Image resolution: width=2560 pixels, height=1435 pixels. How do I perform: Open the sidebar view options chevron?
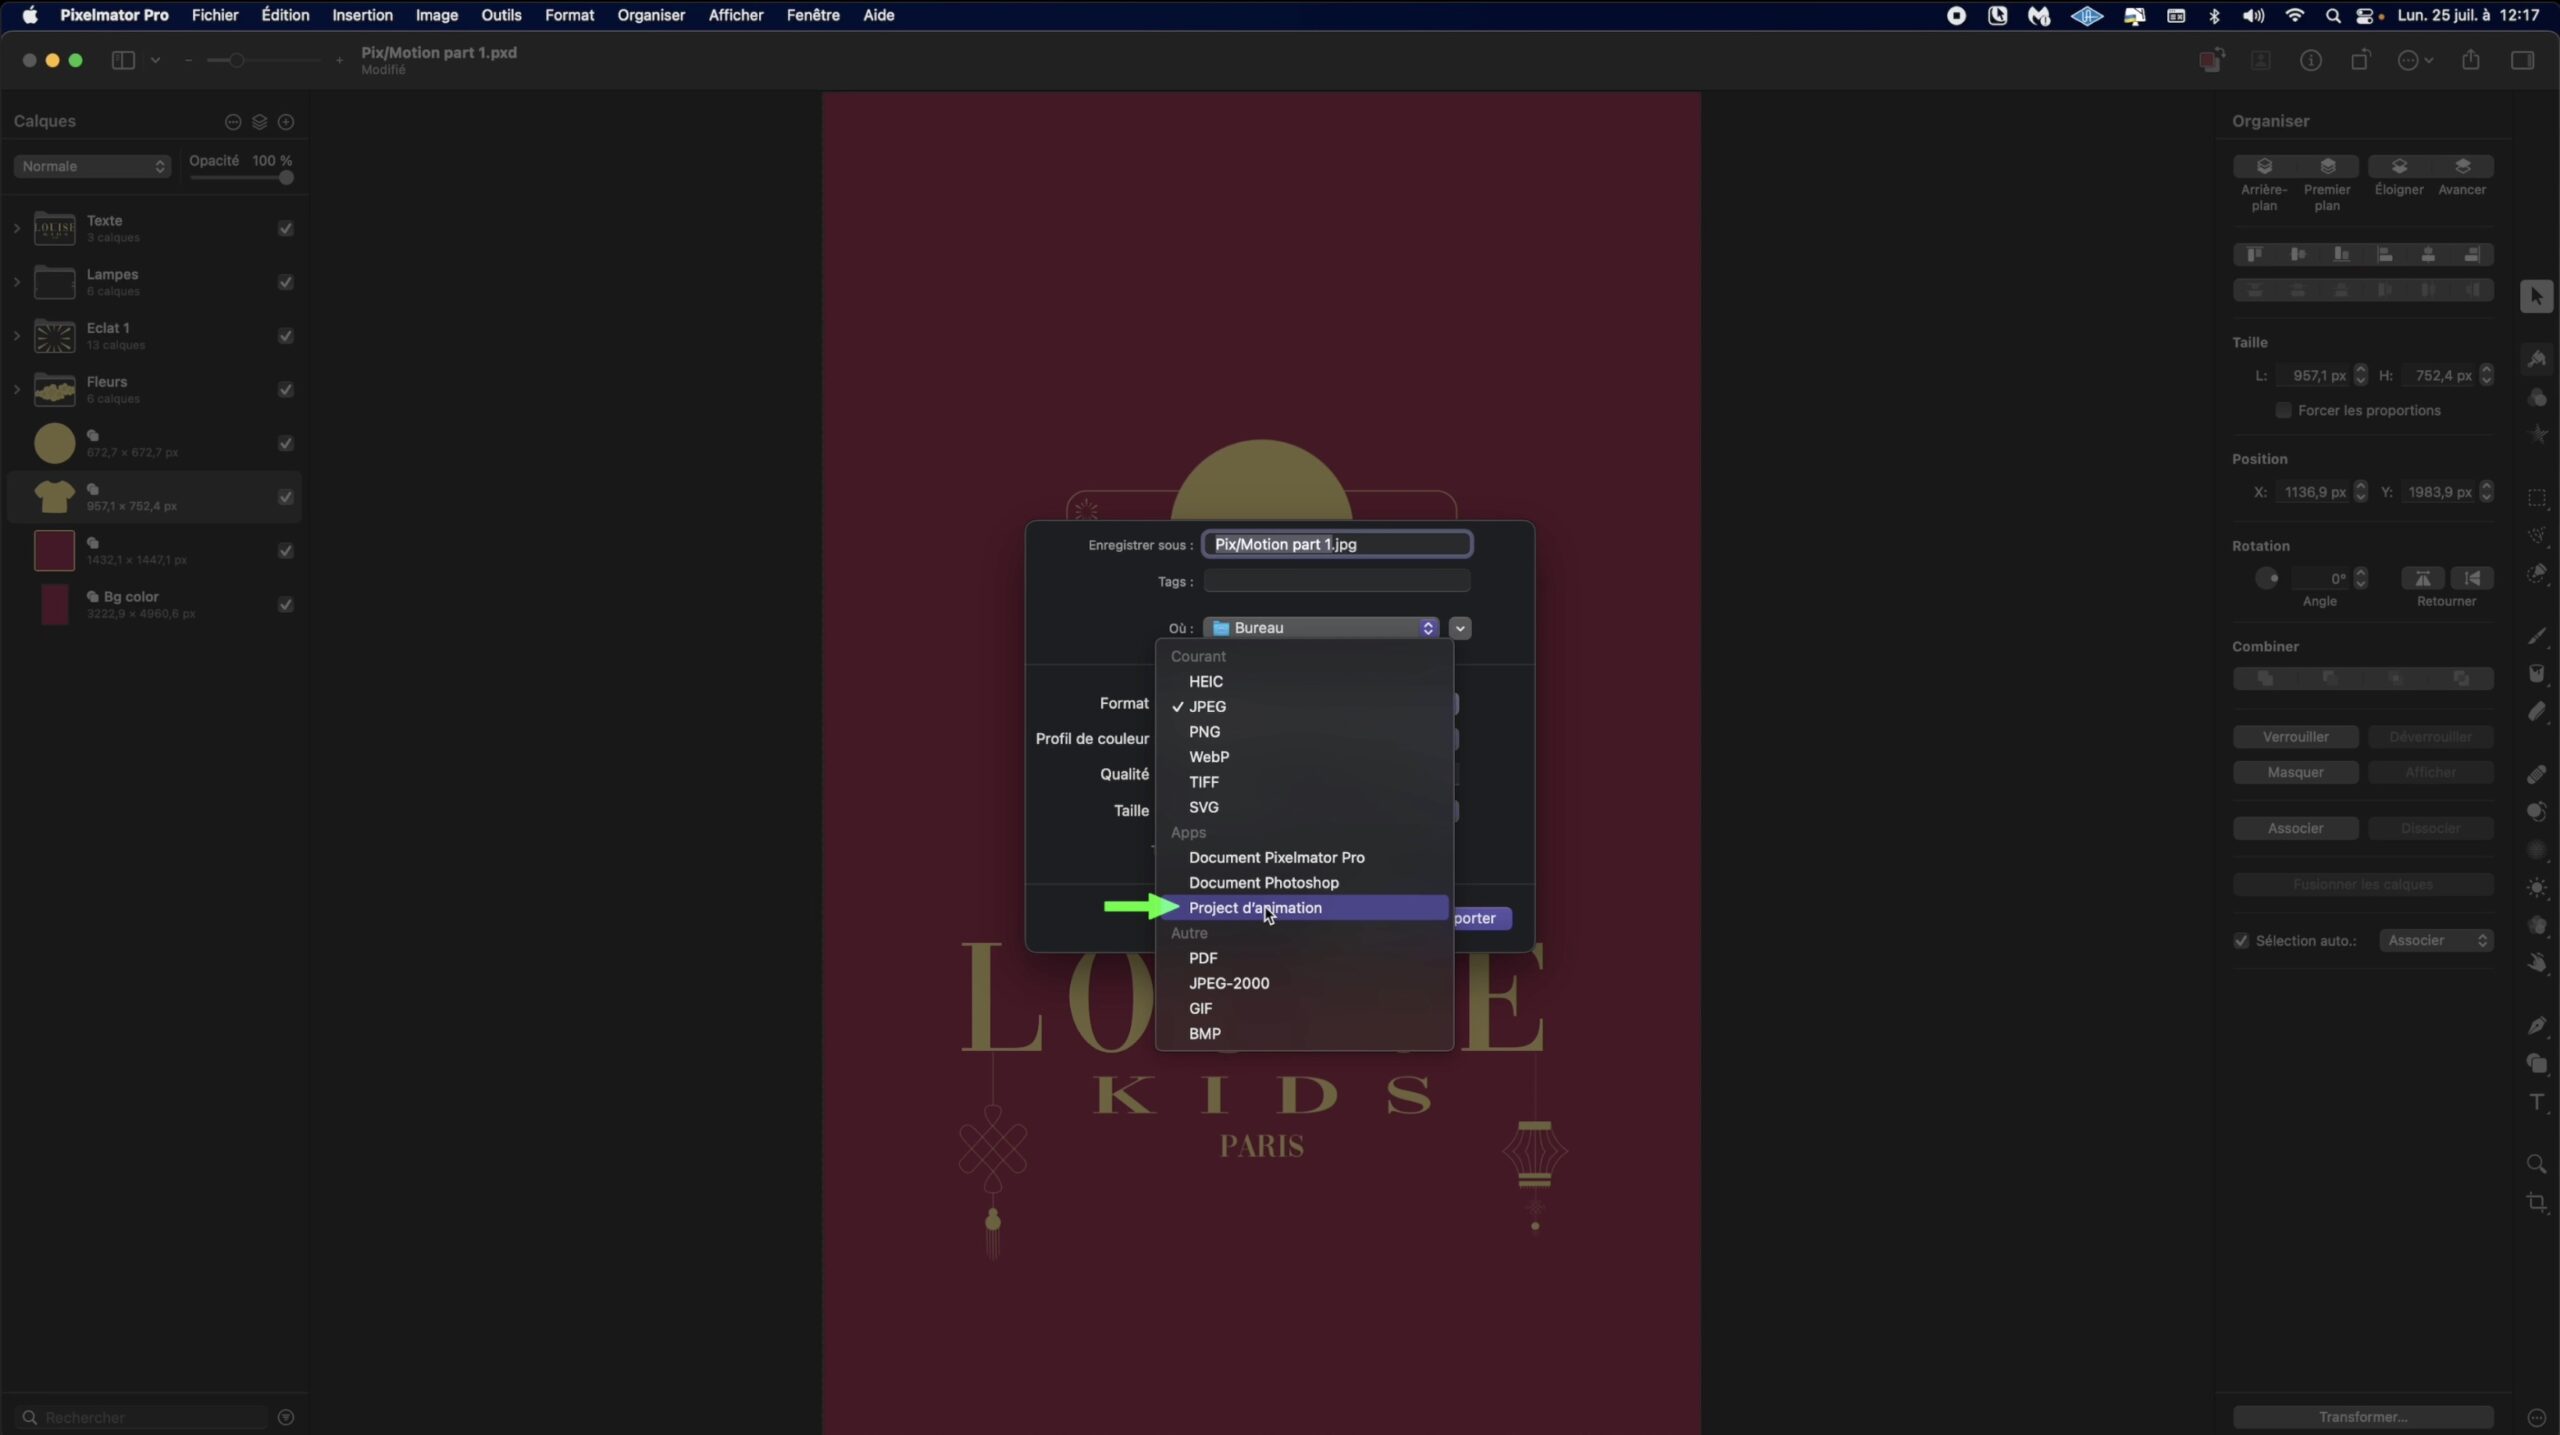(155, 60)
